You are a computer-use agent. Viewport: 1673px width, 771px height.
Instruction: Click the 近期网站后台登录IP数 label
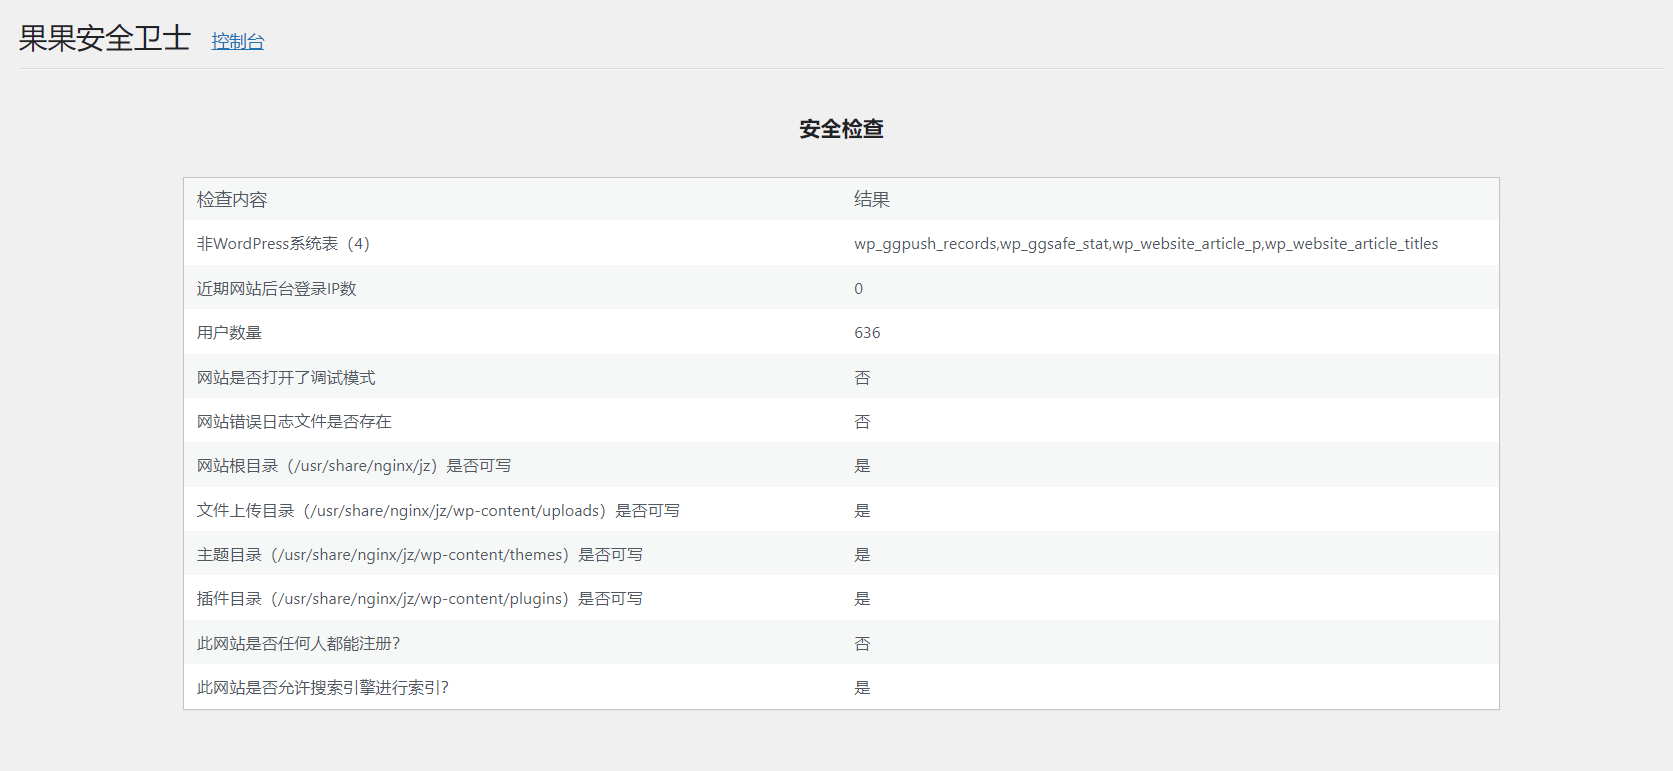point(276,288)
